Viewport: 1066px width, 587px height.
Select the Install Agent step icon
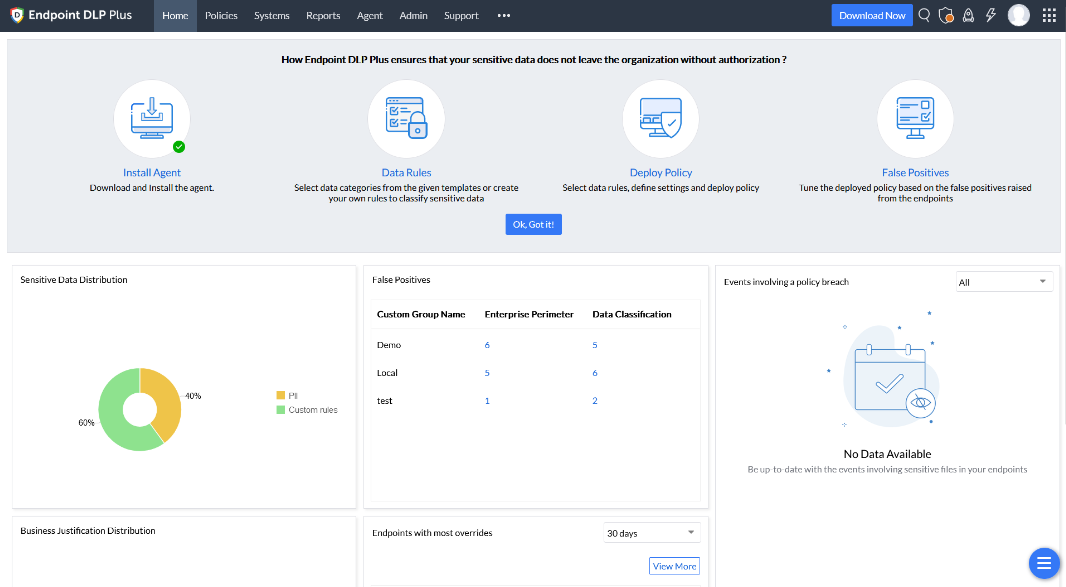click(151, 117)
